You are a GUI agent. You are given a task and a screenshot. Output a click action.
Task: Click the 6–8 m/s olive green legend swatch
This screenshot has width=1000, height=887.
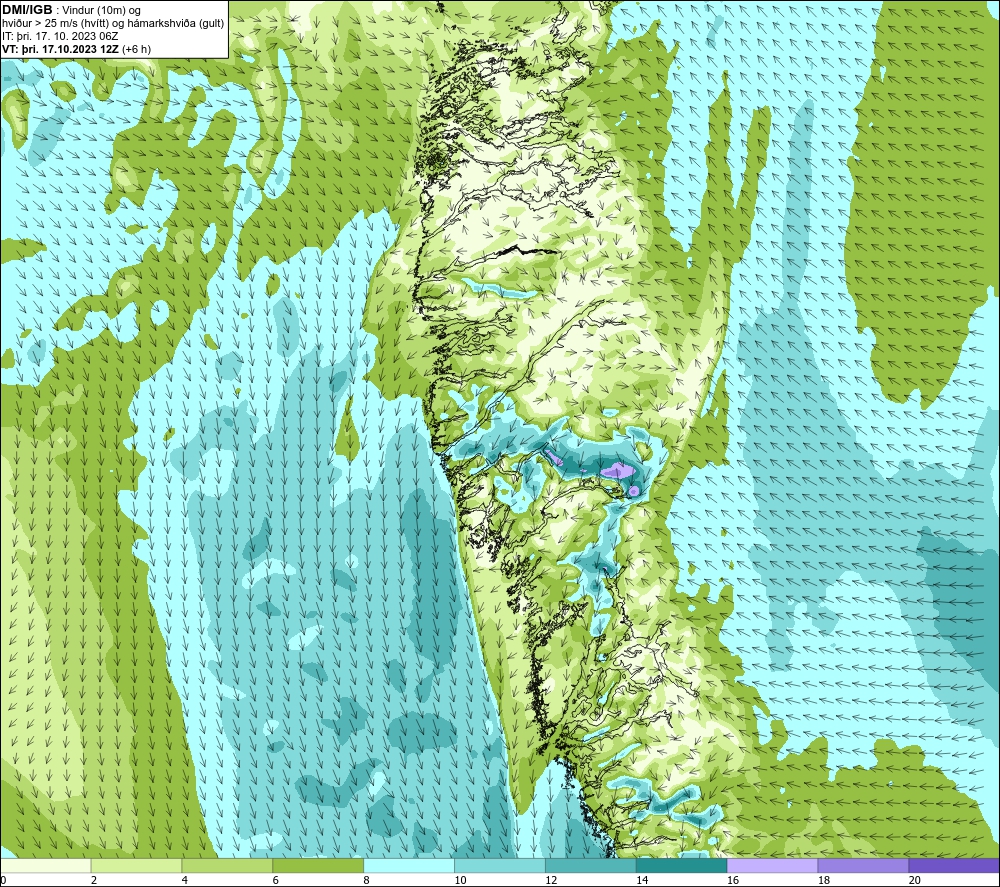click(318, 865)
